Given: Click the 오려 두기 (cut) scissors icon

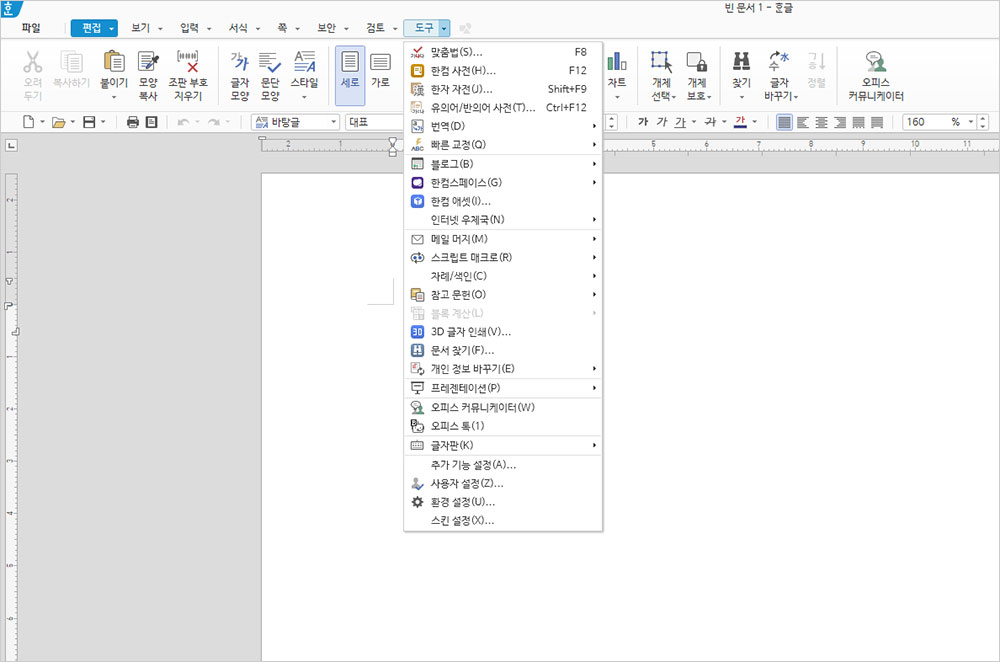Looking at the screenshot, I should (x=33, y=62).
